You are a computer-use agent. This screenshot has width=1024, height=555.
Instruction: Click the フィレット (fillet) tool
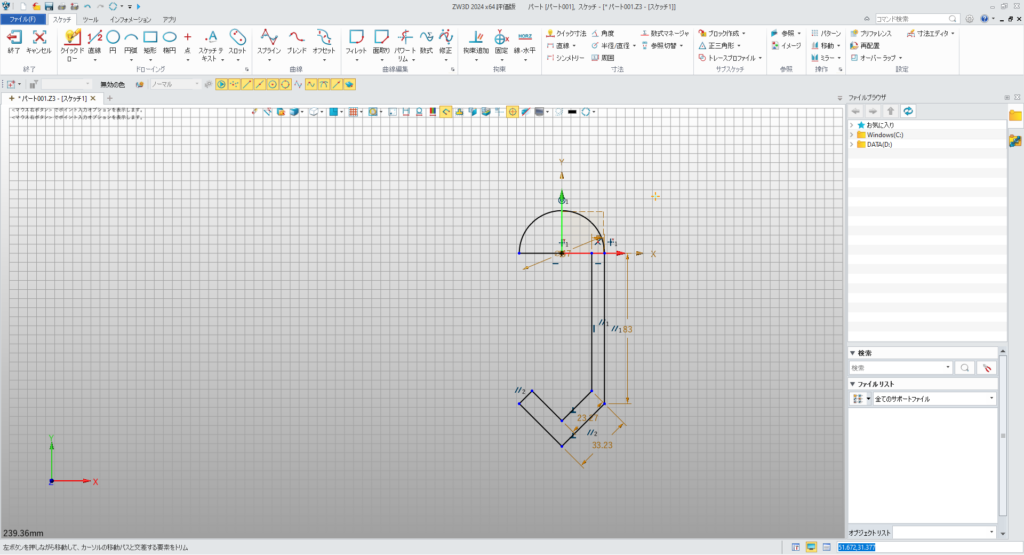(355, 40)
